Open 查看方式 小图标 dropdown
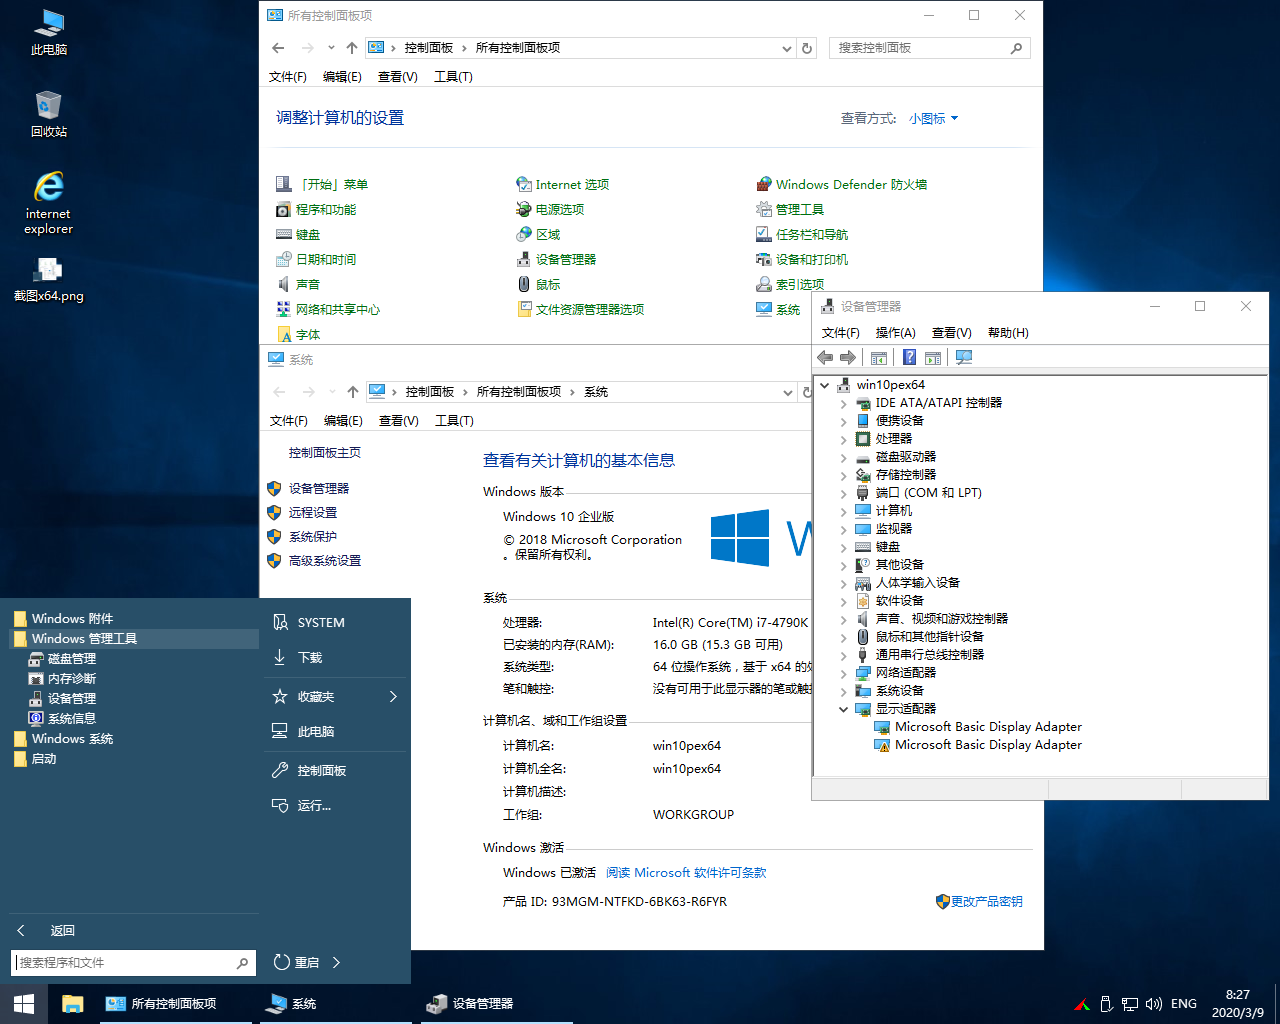 click(x=933, y=118)
